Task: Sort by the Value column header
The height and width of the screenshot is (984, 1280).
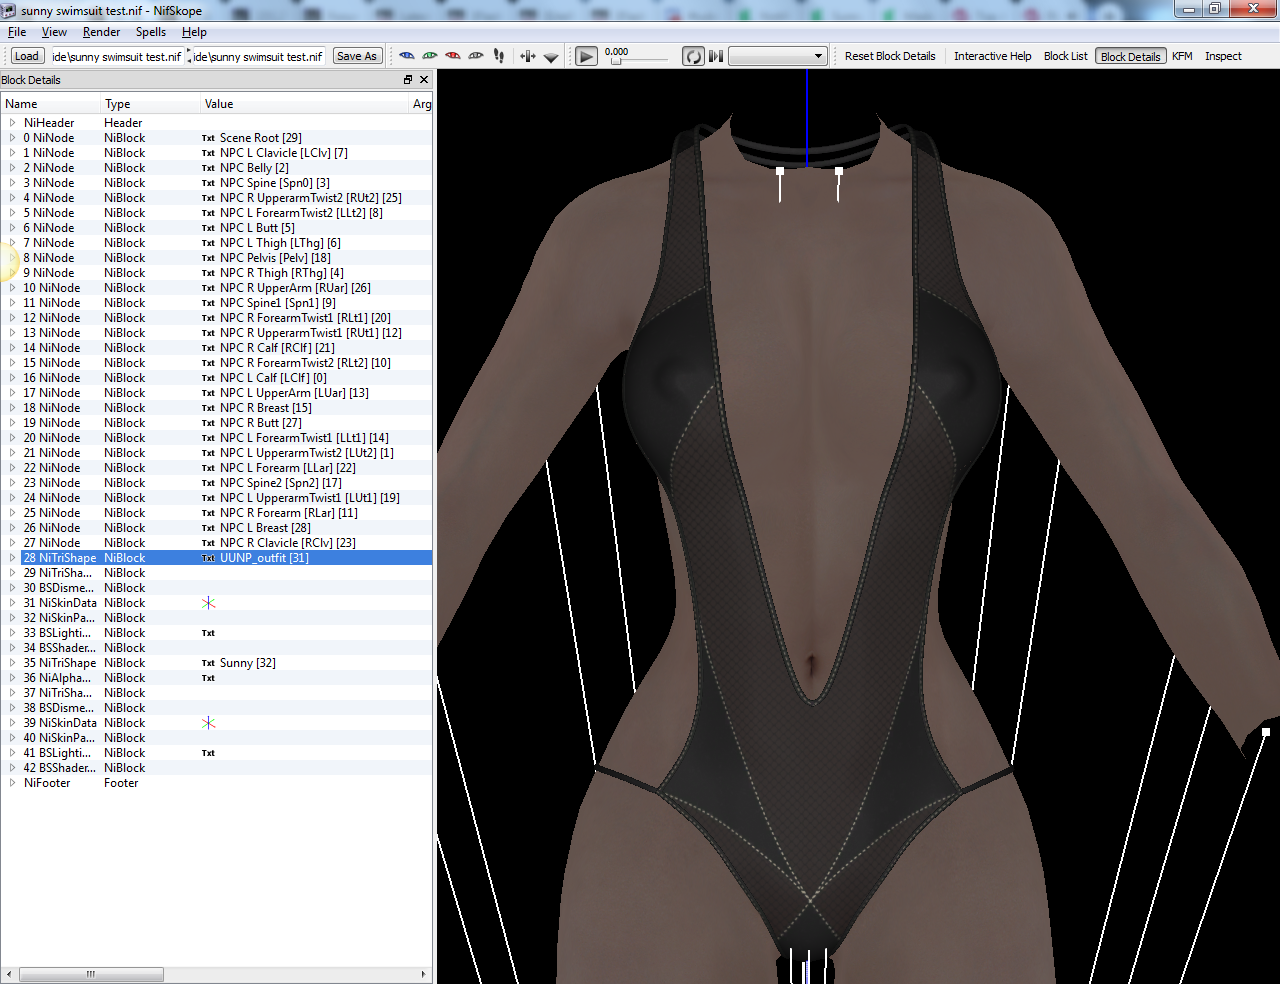Action: pyautogui.click(x=304, y=104)
